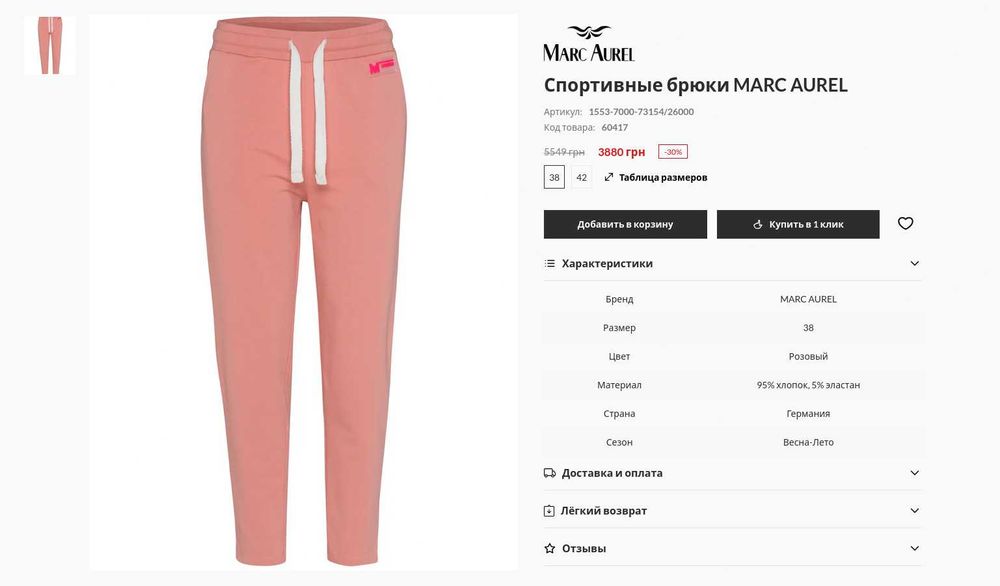Select the pants thumbnail image

point(50,45)
